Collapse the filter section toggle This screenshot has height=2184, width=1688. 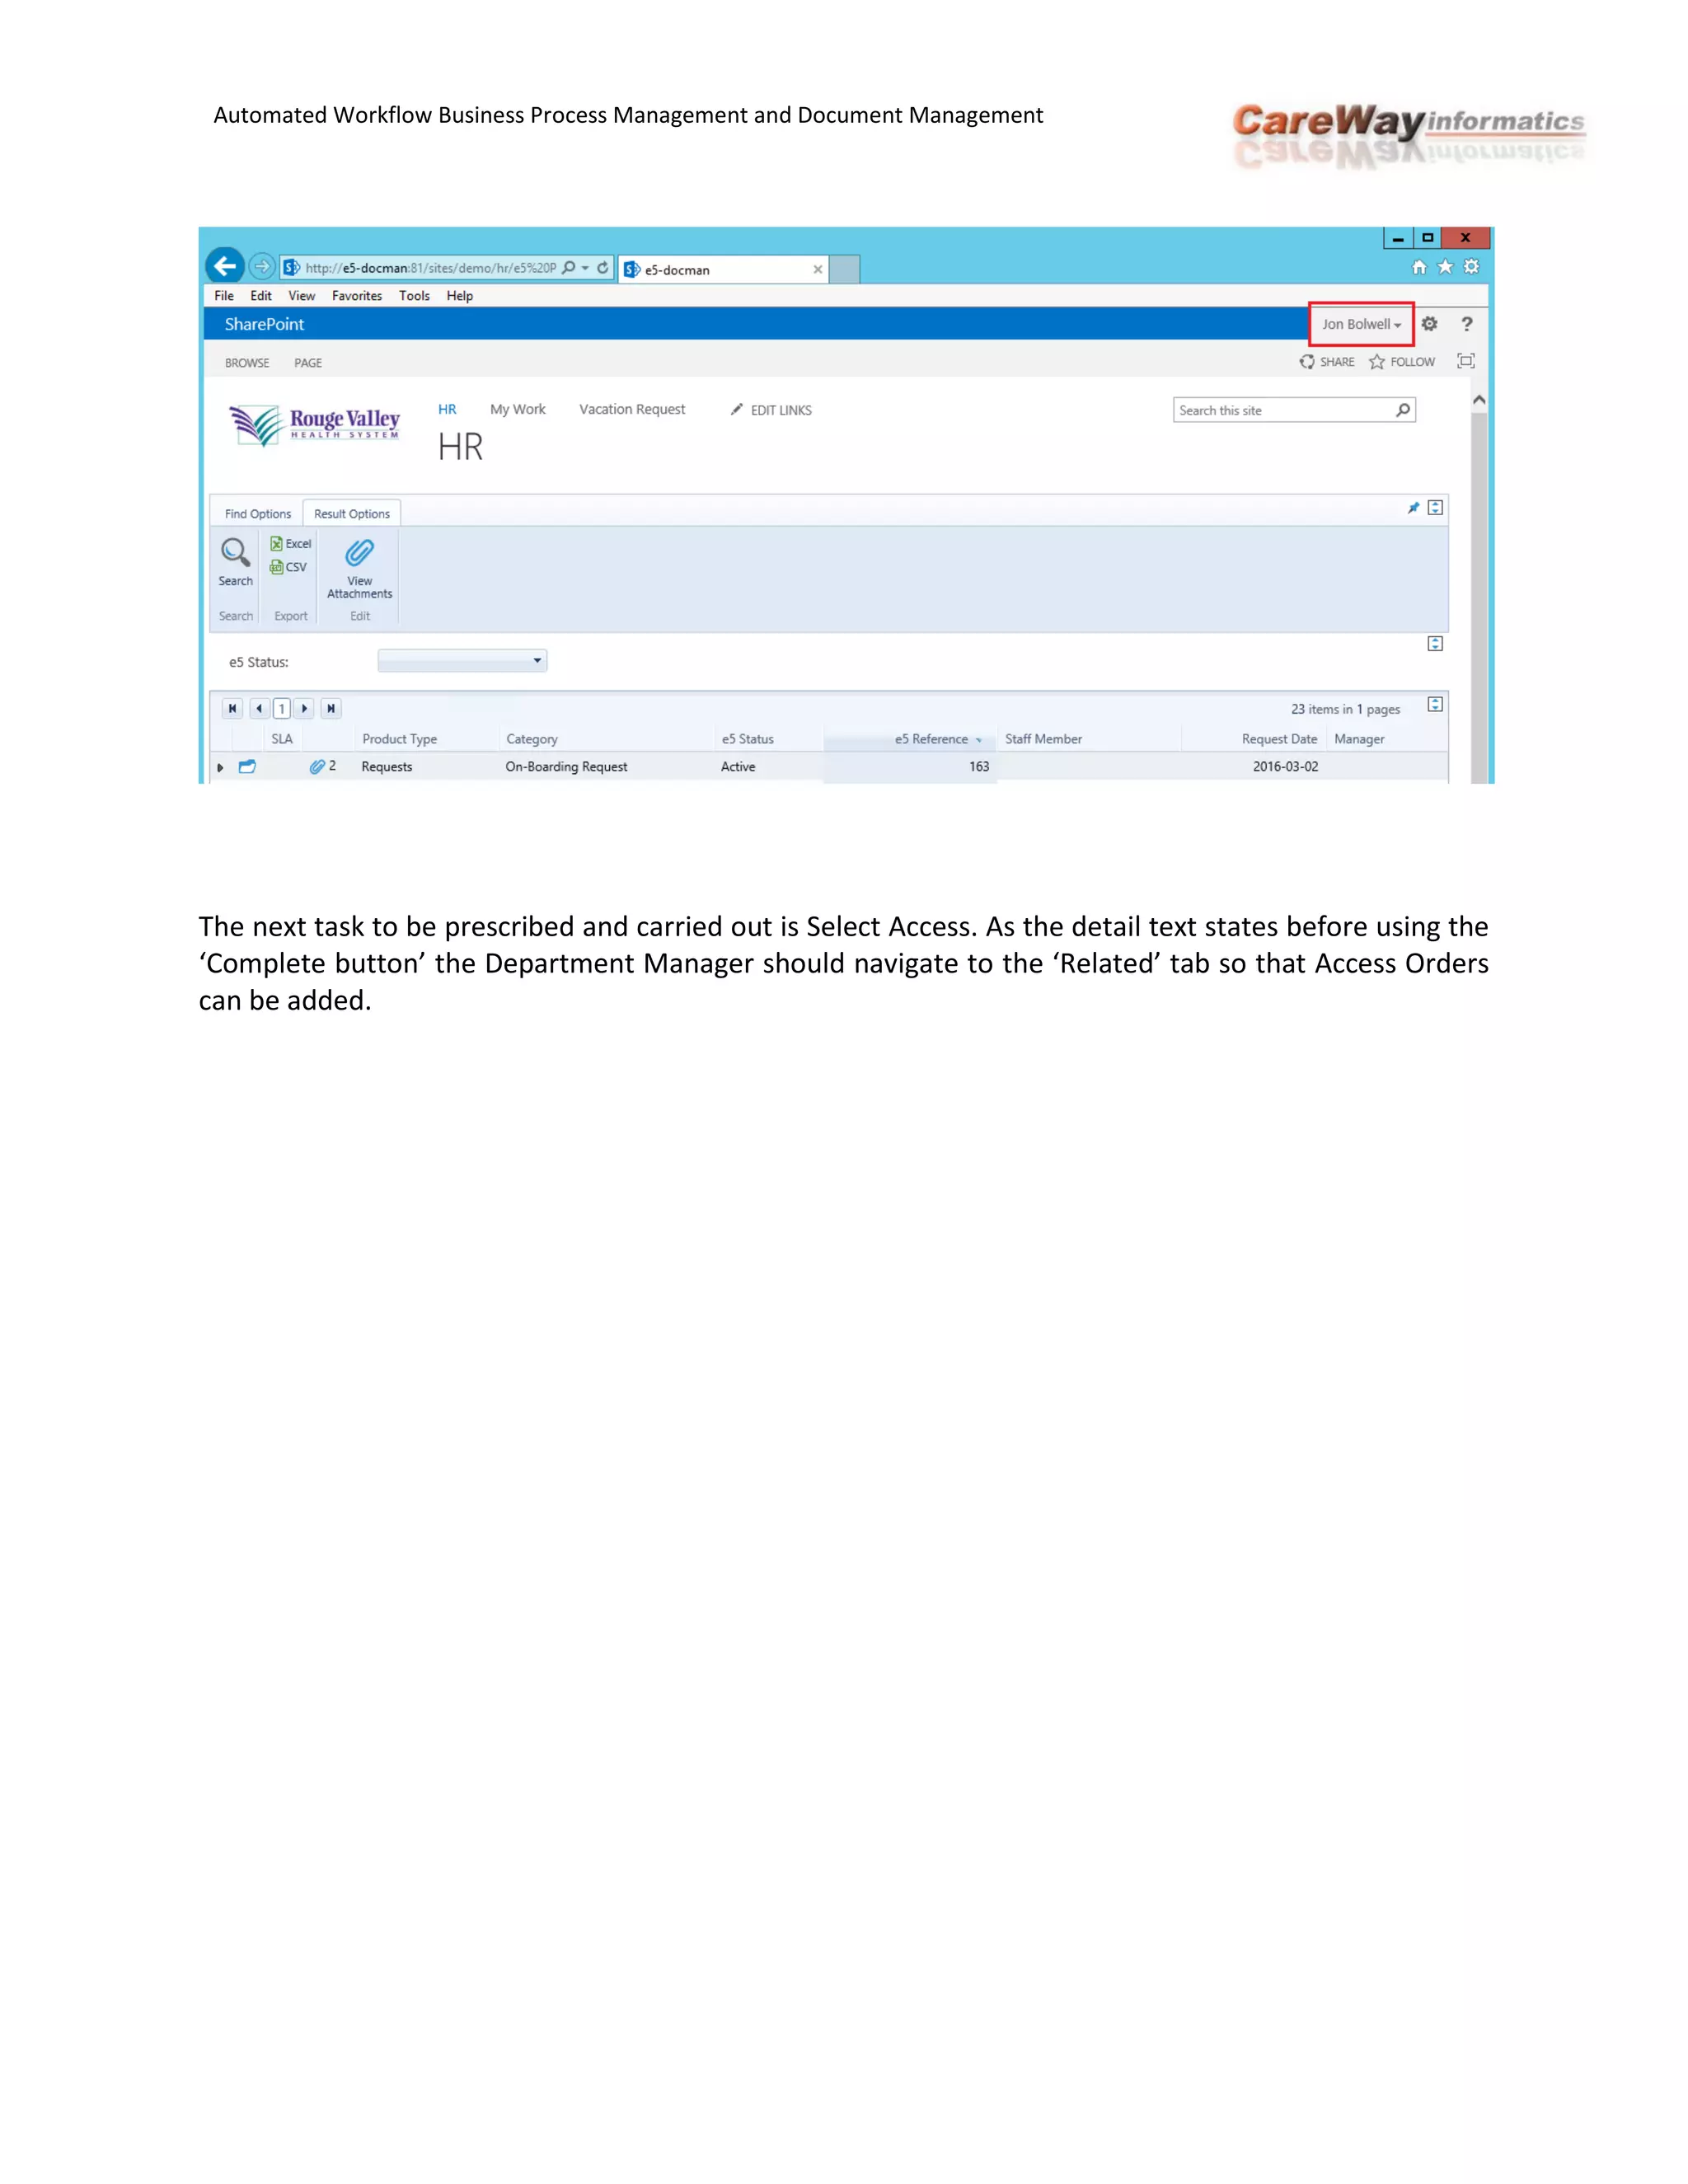tap(1435, 644)
